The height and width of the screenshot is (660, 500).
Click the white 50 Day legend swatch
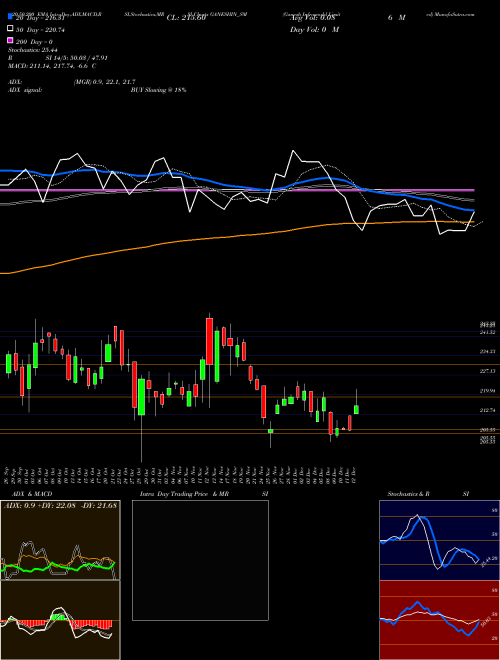coord(10,29)
